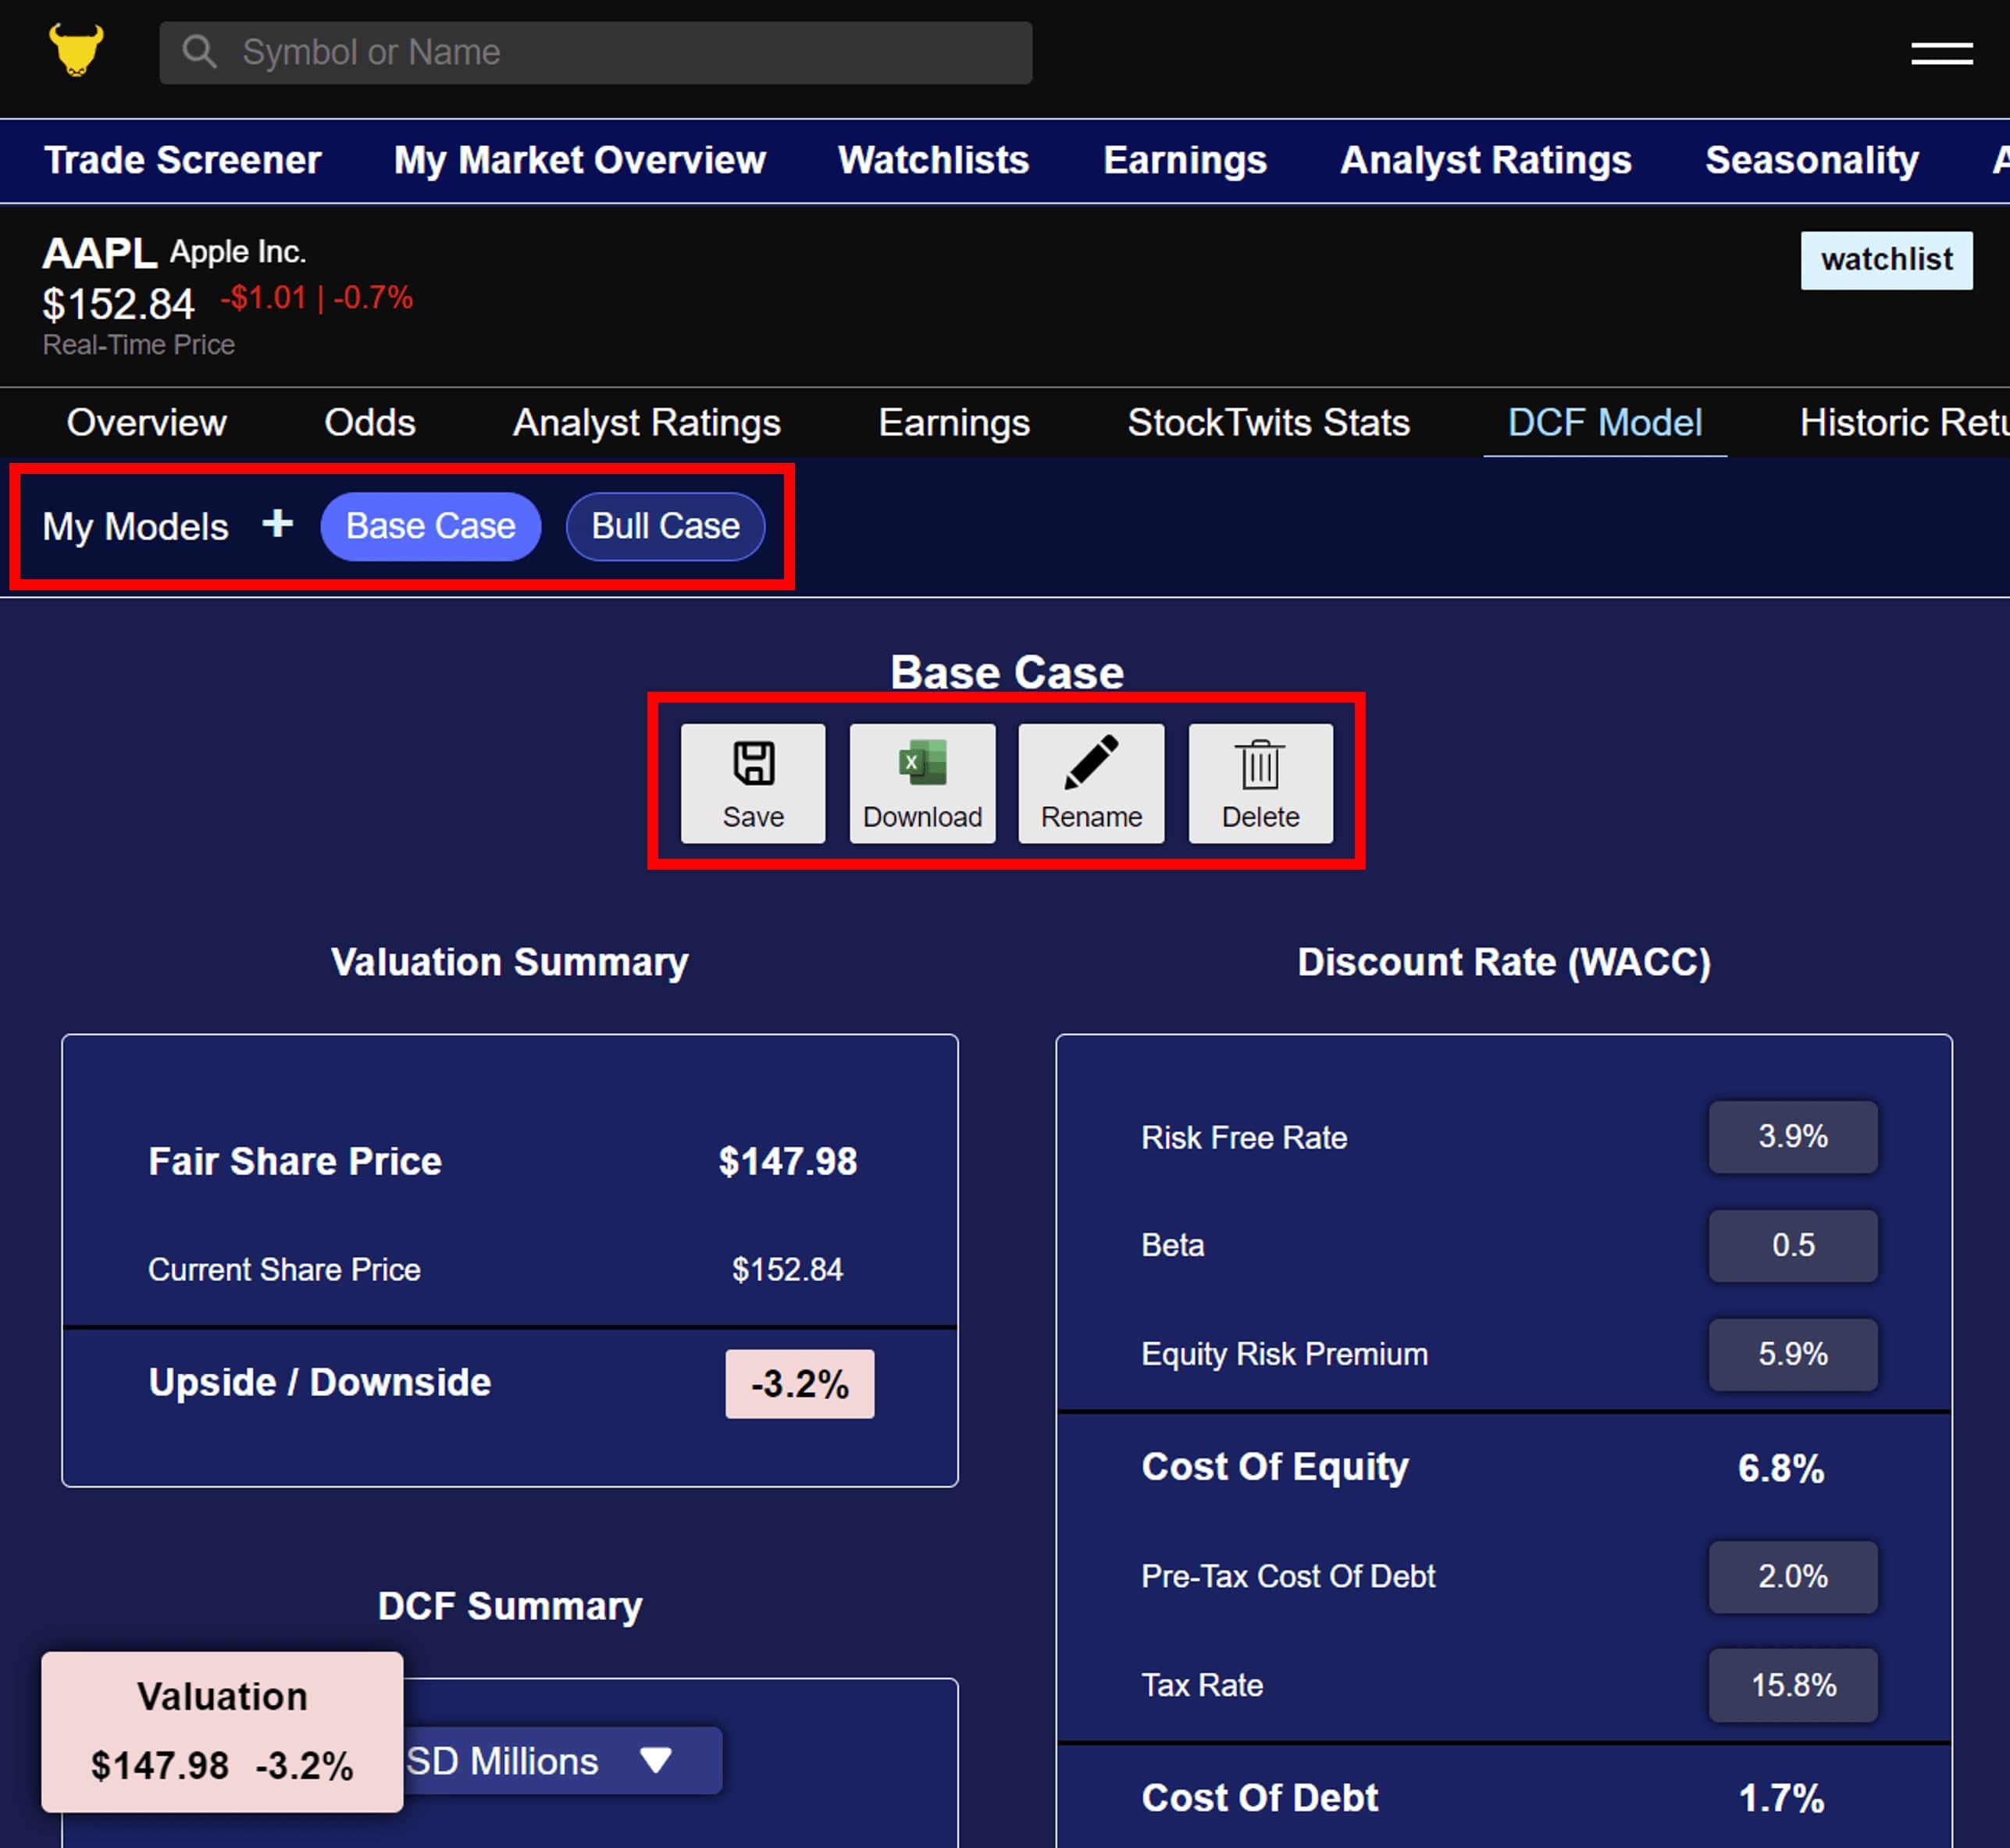Switch to the Overview tab

(147, 423)
